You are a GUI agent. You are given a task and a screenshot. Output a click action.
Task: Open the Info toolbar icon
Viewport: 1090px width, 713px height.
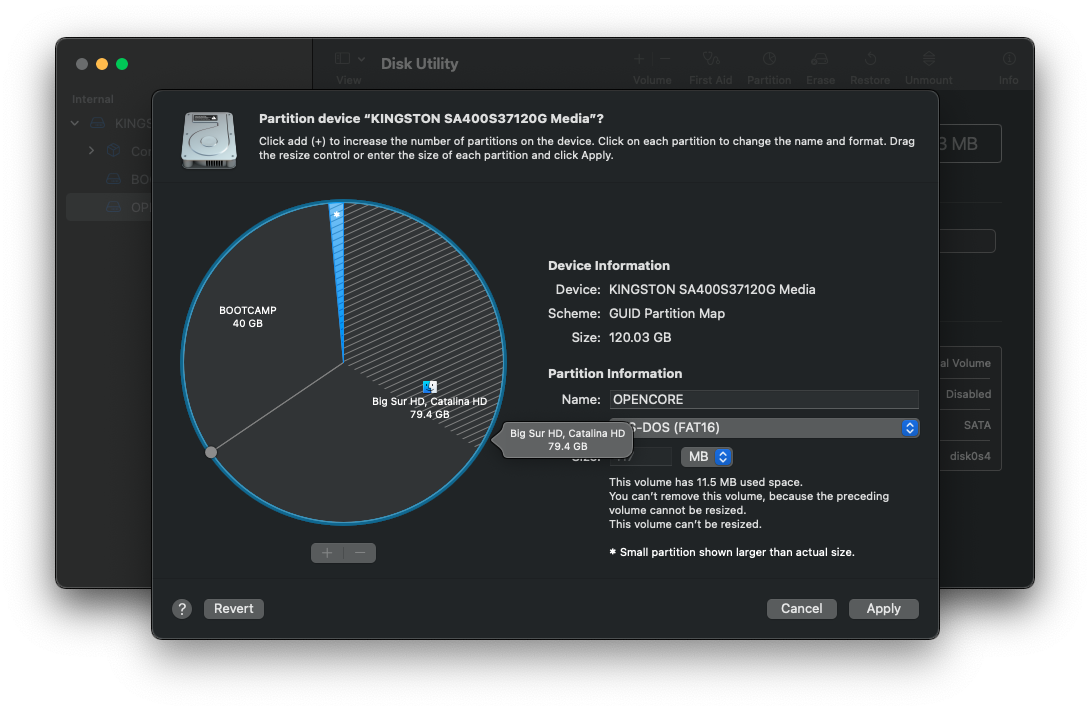pyautogui.click(x=1009, y=60)
